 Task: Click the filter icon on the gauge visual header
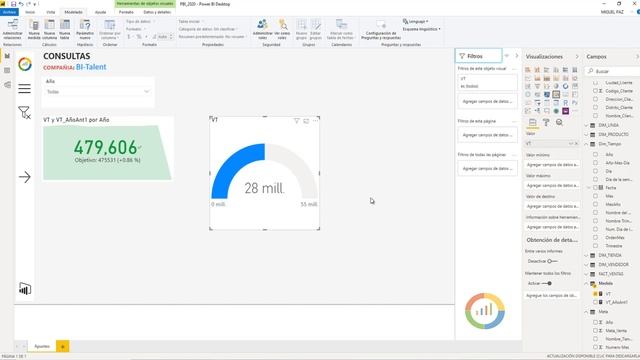coord(297,121)
